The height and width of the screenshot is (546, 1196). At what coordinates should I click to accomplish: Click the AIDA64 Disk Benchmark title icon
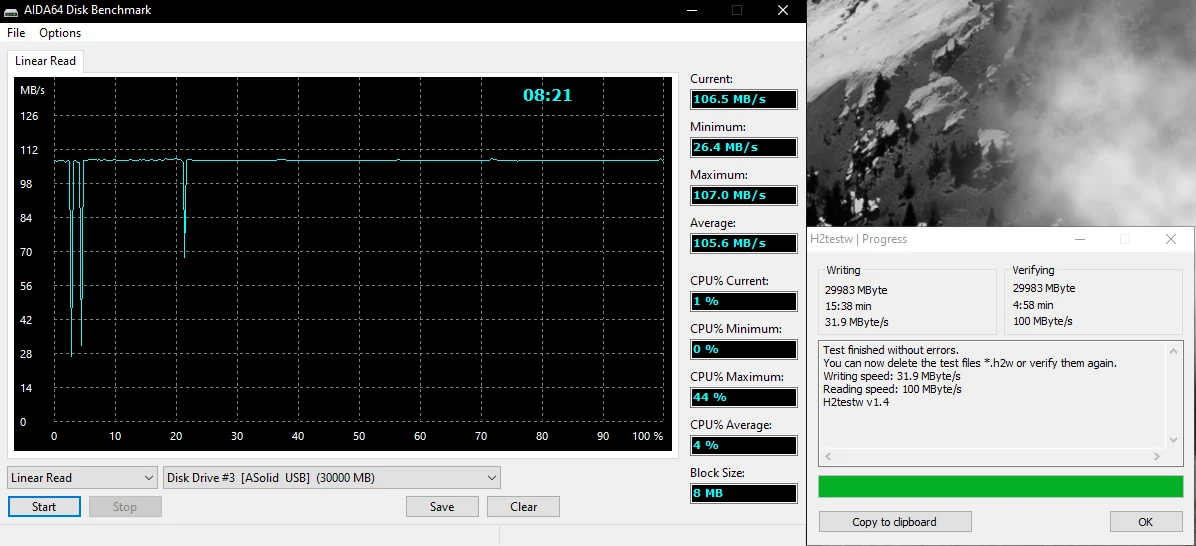pos(12,10)
